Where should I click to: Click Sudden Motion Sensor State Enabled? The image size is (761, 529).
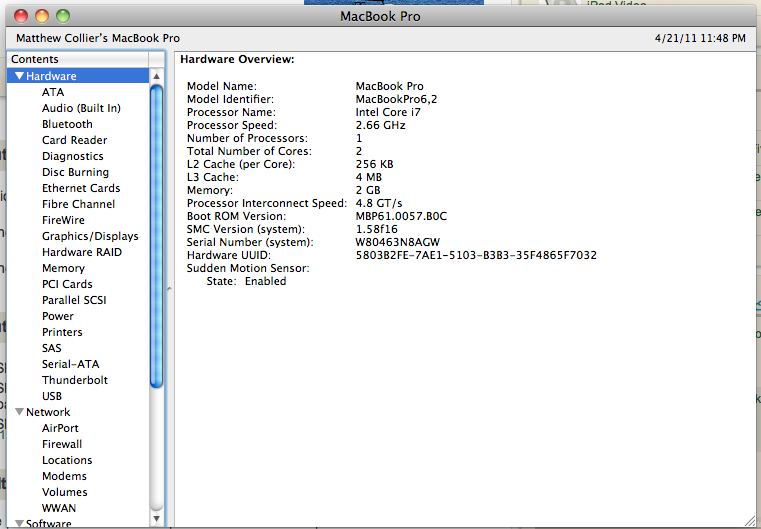[x=265, y=281]
